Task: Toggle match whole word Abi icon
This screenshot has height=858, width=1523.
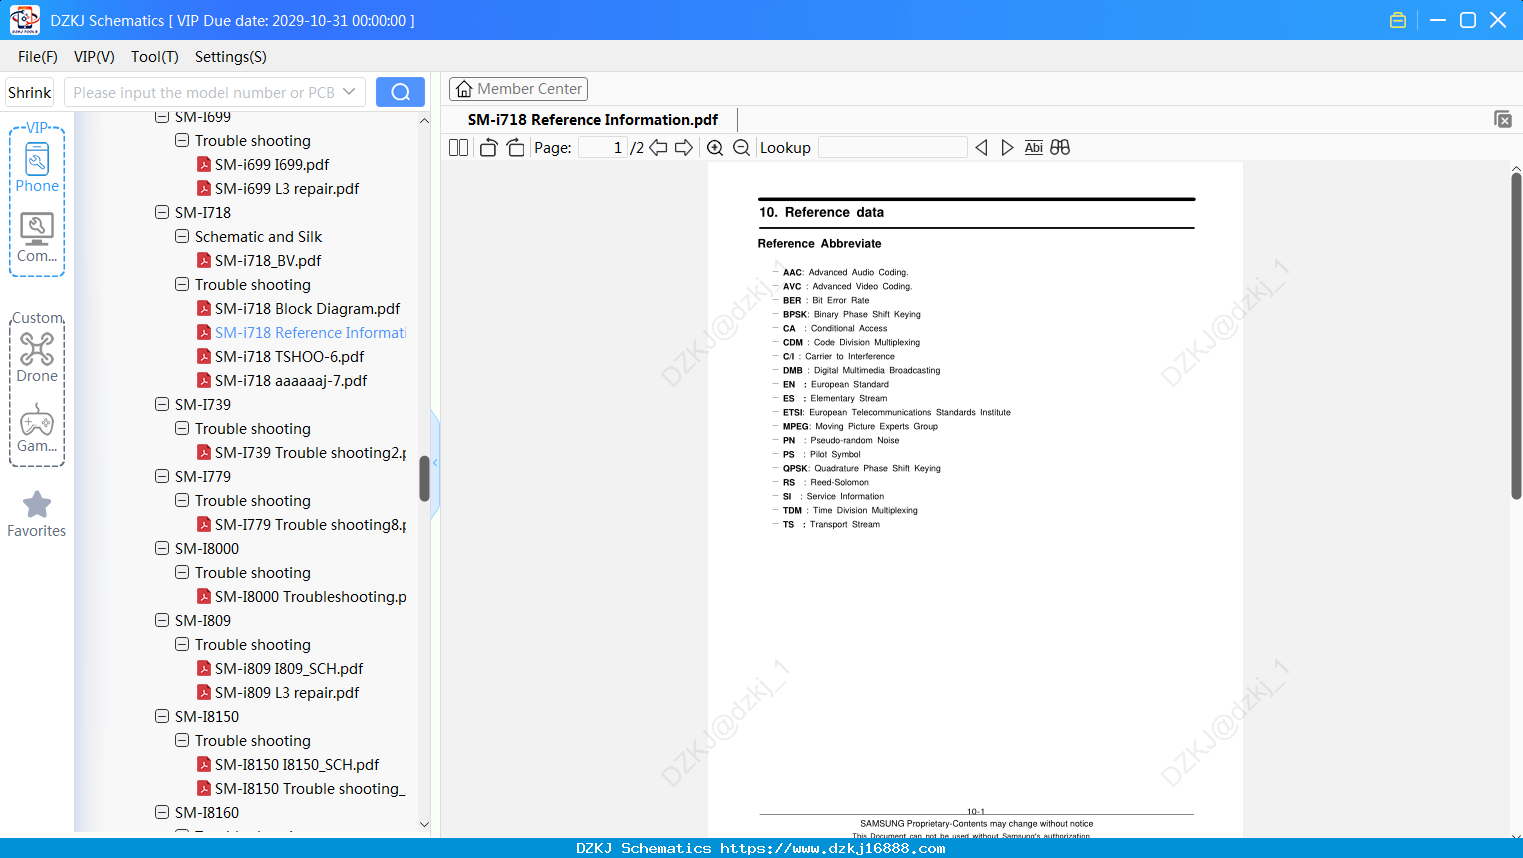Action: 1034,148
